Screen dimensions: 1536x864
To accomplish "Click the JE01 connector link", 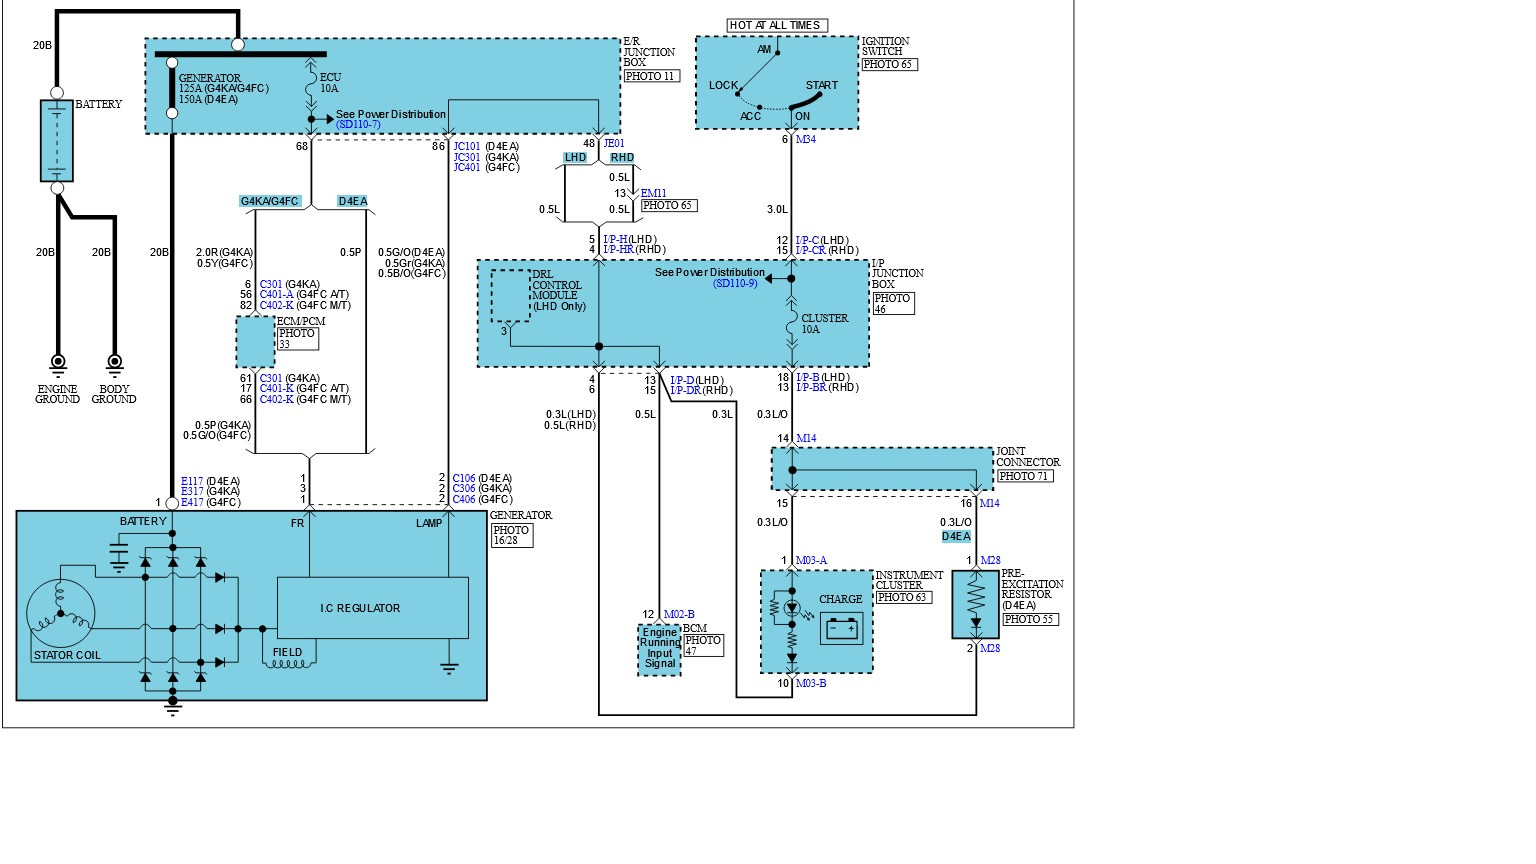I will click(614, 144).
